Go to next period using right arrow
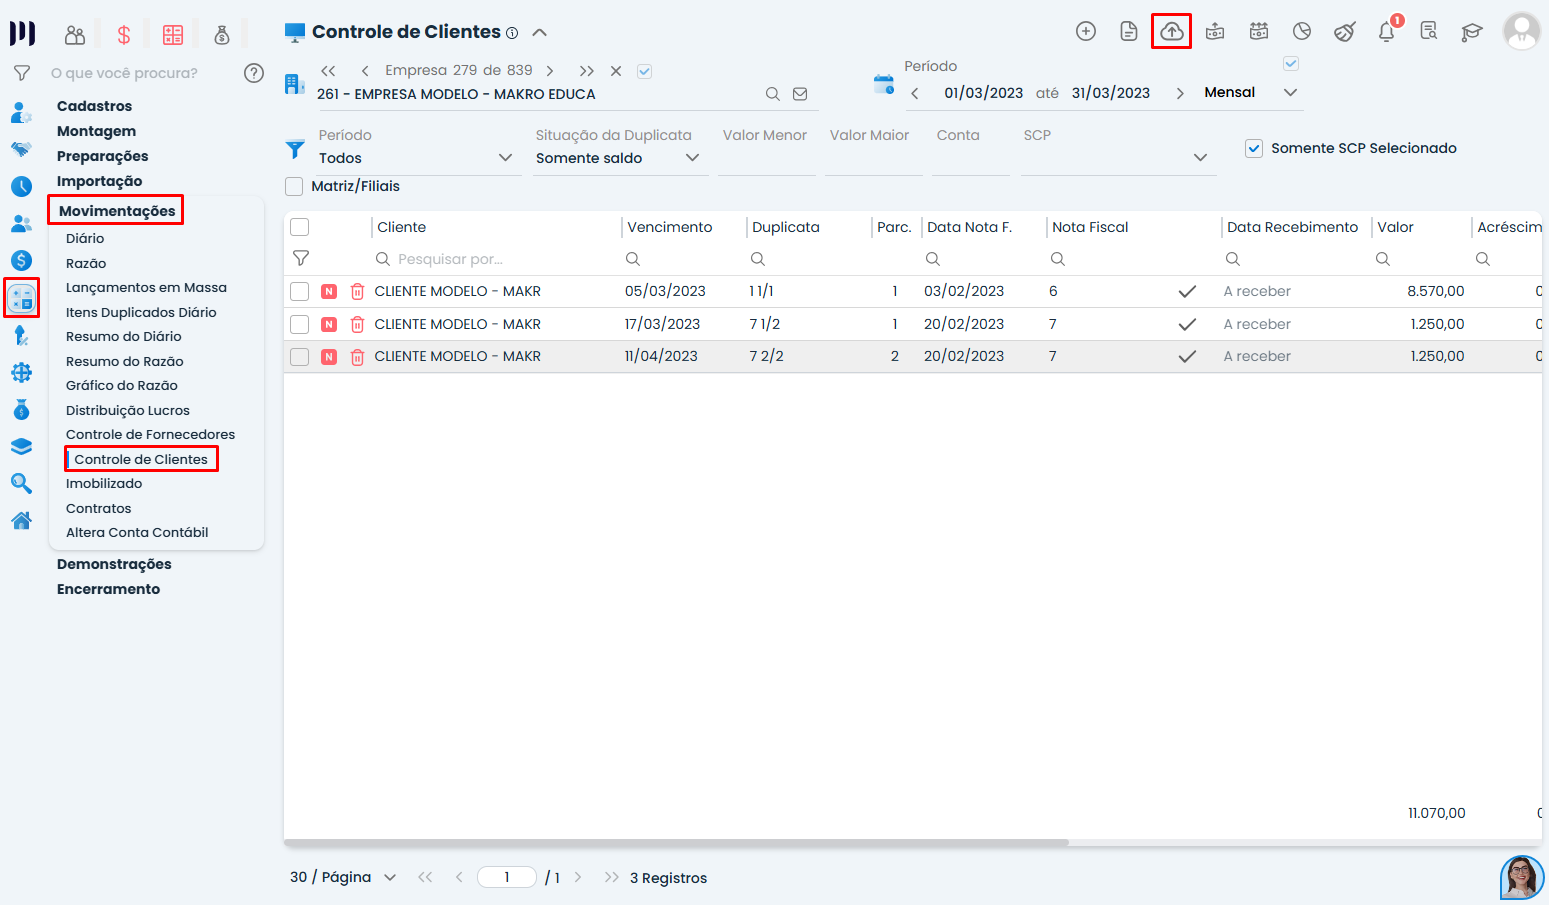The image size is (1549, 905). 1180,93
